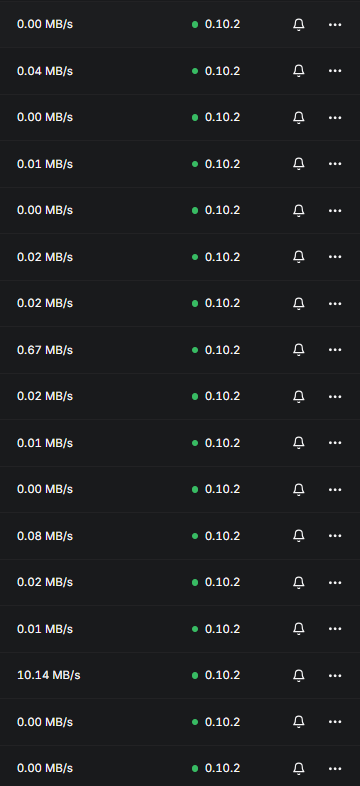
Task: Select the 0.04 MB/s network value
Action: pyautogui.click(x=45, y=71)
